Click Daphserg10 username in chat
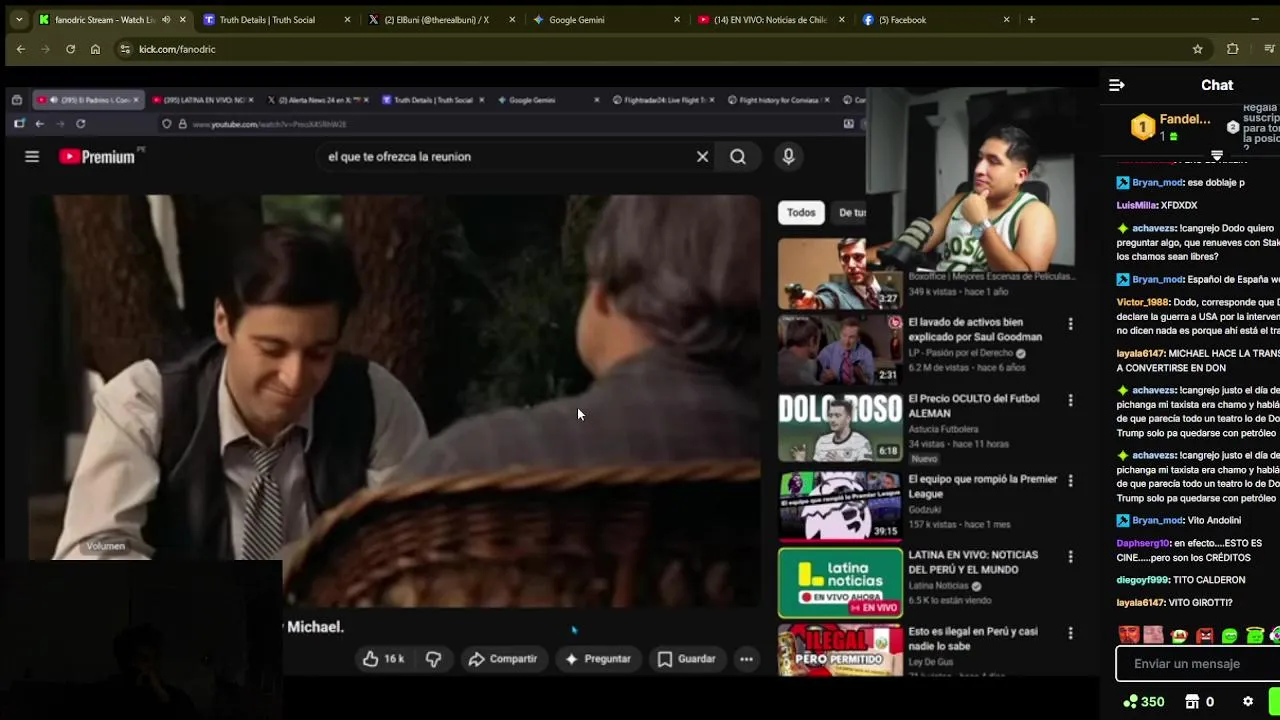Image resolution: width=1280 pixels, height=720 pixels. (x=1143, y=544)
